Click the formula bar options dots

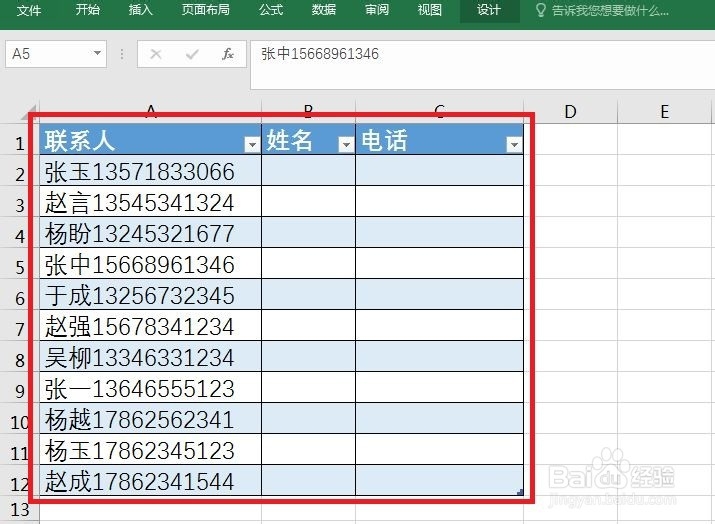(122, 54)
